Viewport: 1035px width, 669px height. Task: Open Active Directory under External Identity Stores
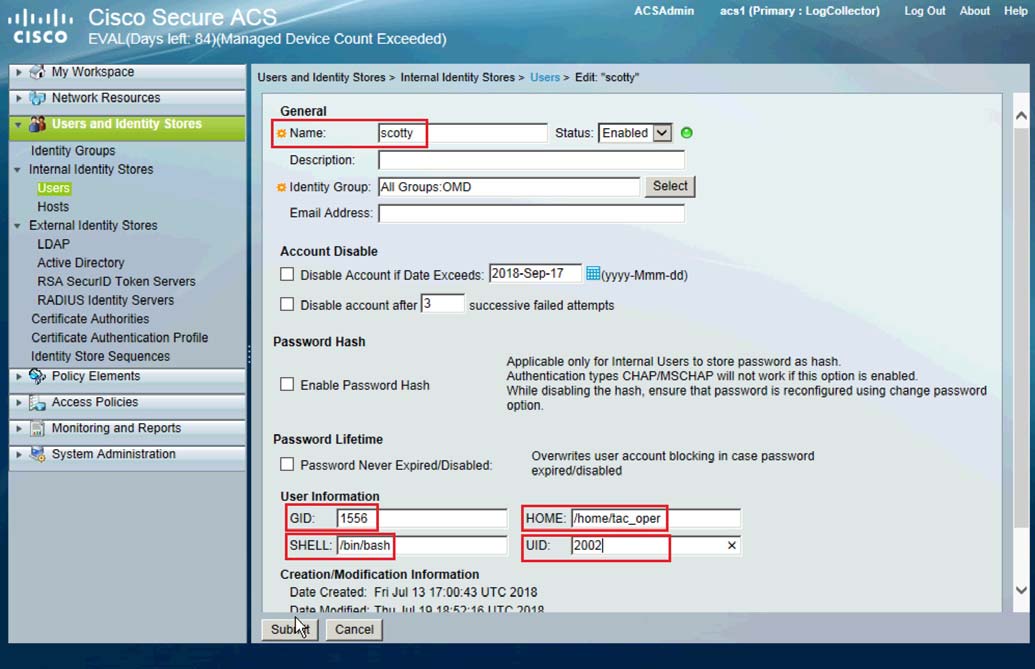[x=79, y=262]
